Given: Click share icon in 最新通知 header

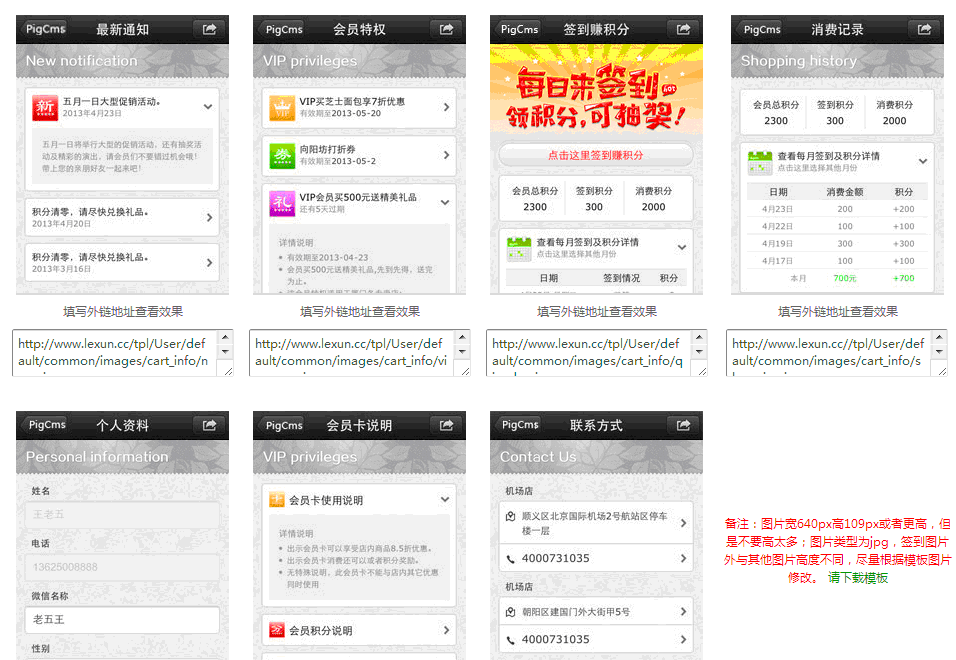Looking at the screenshot, I should [209, 30].
